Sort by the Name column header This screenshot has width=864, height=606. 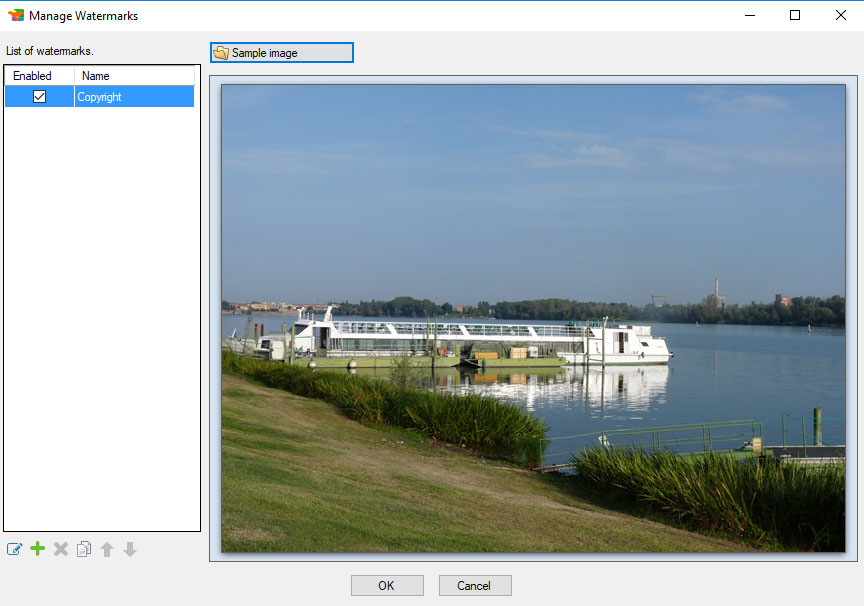click(x=134, y=76)
